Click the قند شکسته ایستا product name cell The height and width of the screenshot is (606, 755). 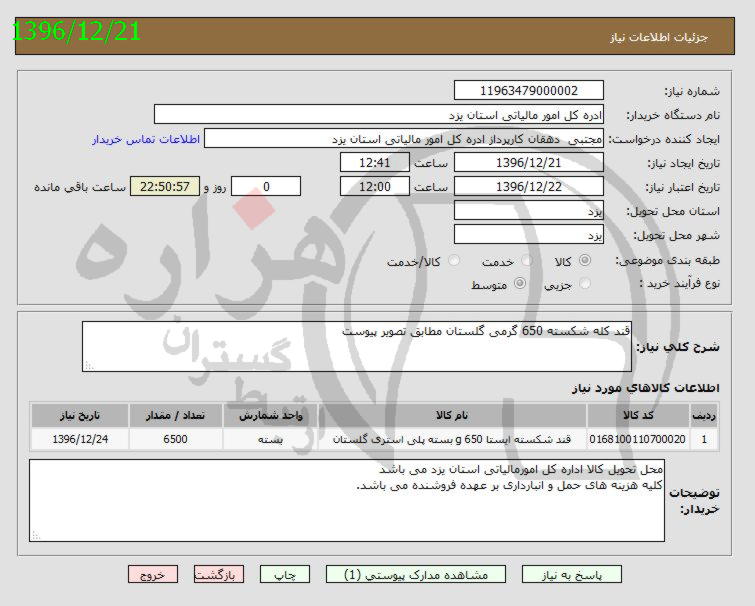tap(452, 439)
